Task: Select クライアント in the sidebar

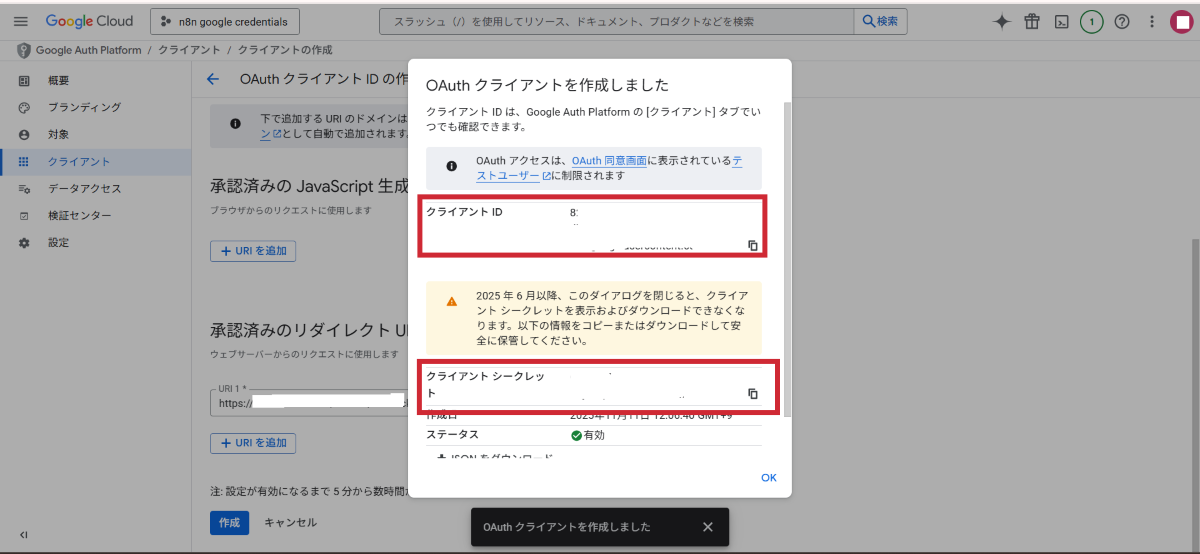Action: click(x=79, y=161)
